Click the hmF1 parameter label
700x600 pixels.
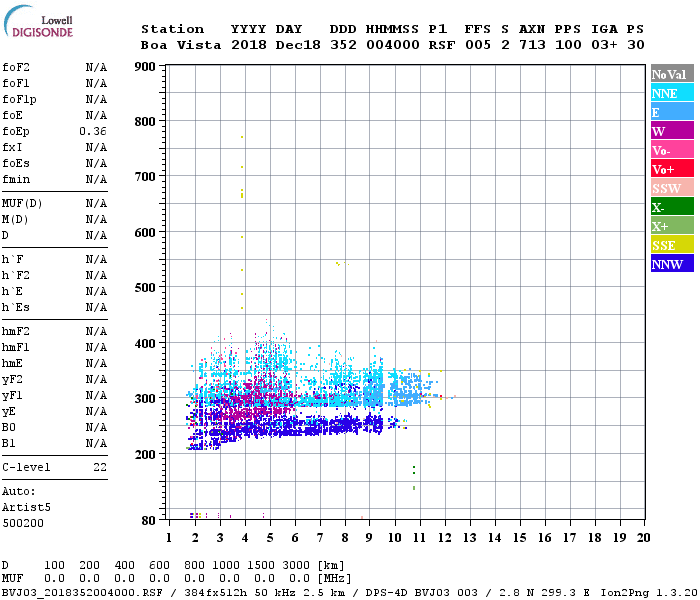pyautogui.click(x=16, y=348)
